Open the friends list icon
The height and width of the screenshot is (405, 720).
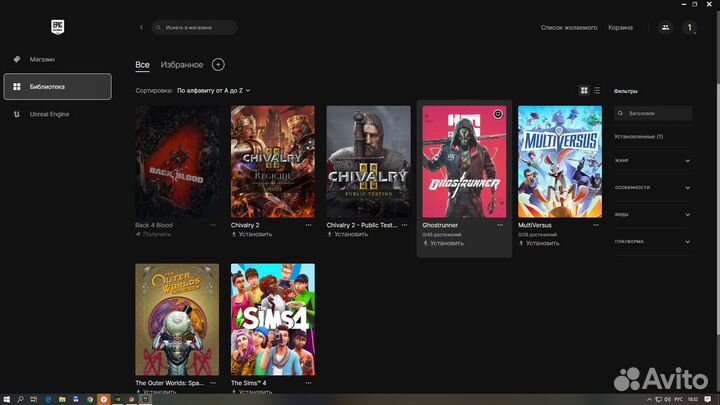coord(665,28)
